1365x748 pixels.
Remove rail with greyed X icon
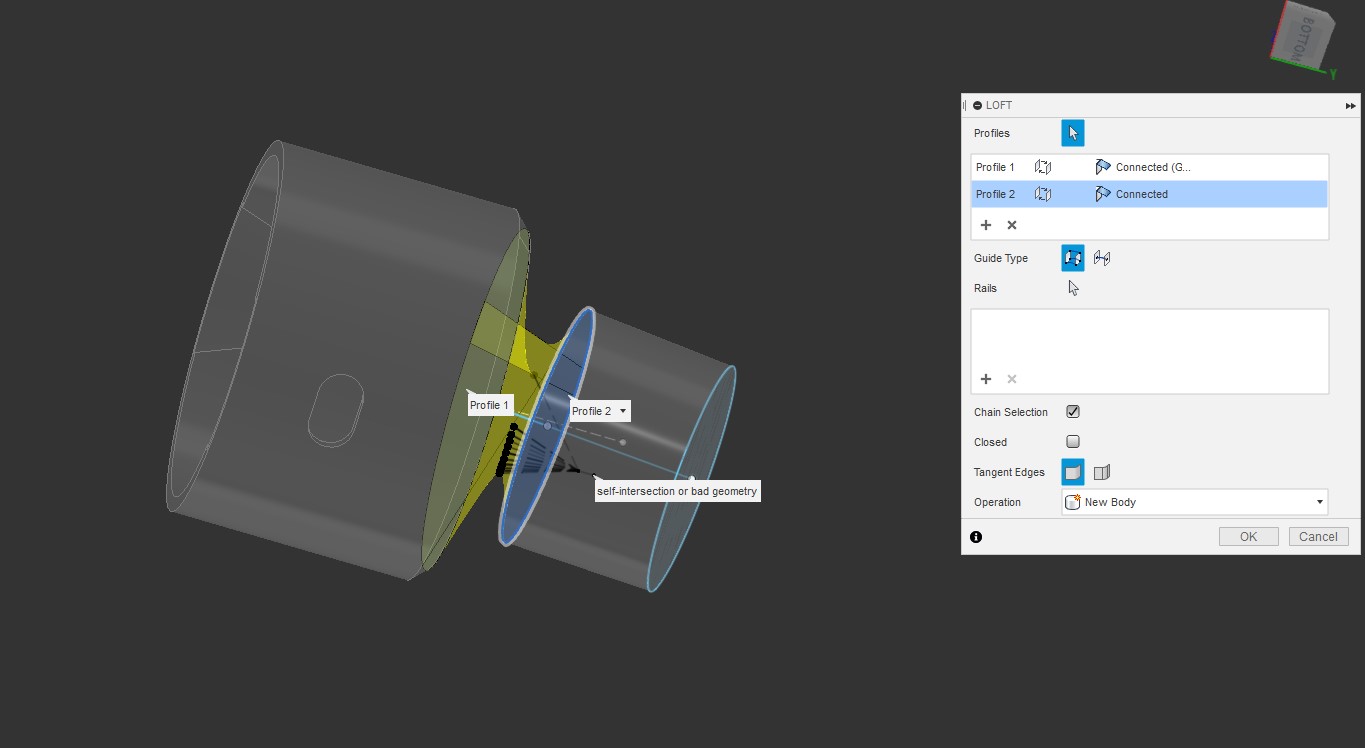click(1012, 379)
